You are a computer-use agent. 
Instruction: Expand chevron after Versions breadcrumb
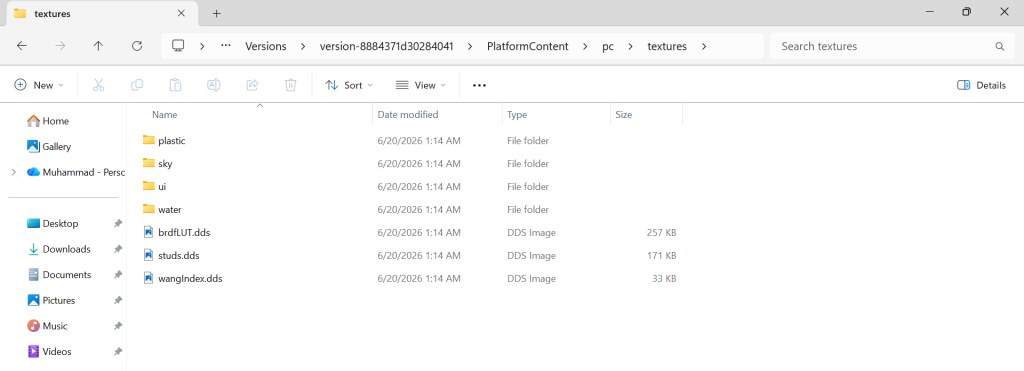[303, 46]
